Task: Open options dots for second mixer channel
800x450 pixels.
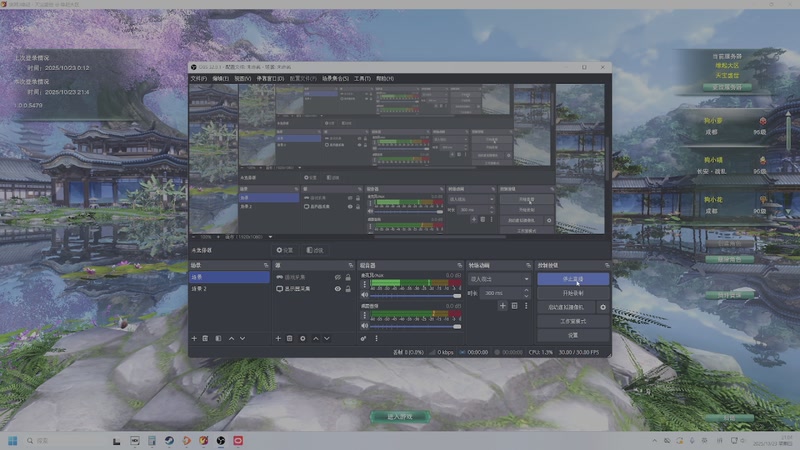Action: pos(365,315)
